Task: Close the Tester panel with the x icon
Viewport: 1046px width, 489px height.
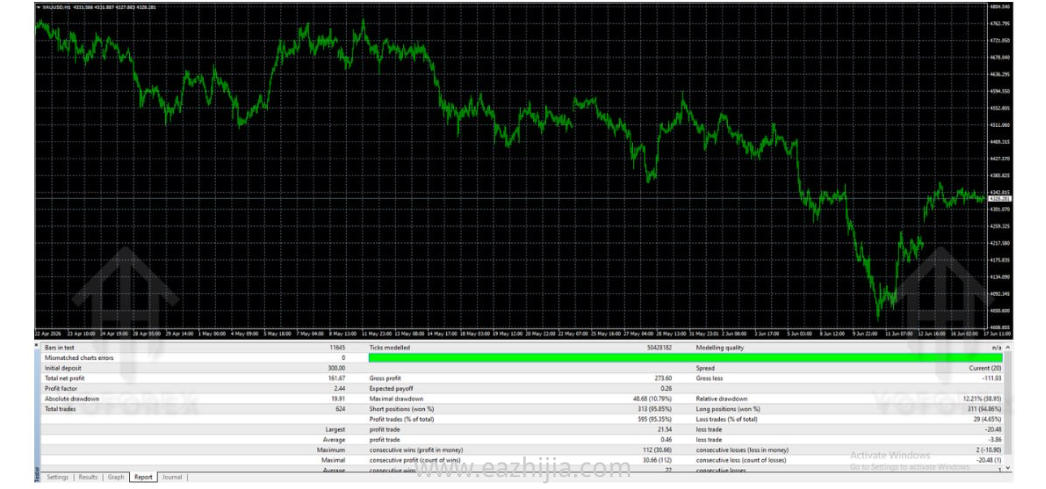Action: 37,346
